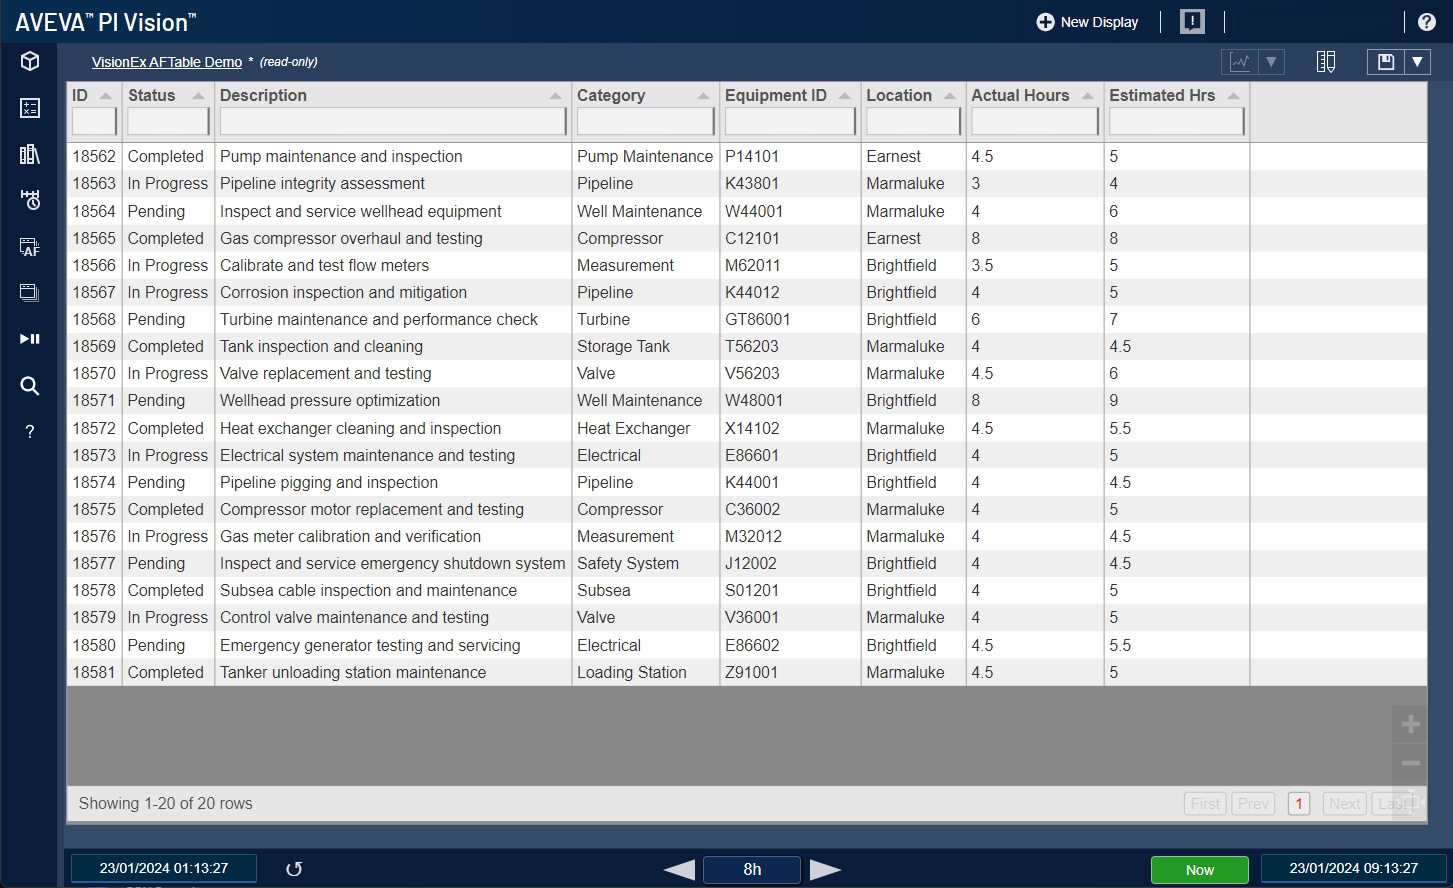This screenshot has height=888, width=1453.
Task: Open the Graphic Library books icon
Action: (x=30, y=154)
